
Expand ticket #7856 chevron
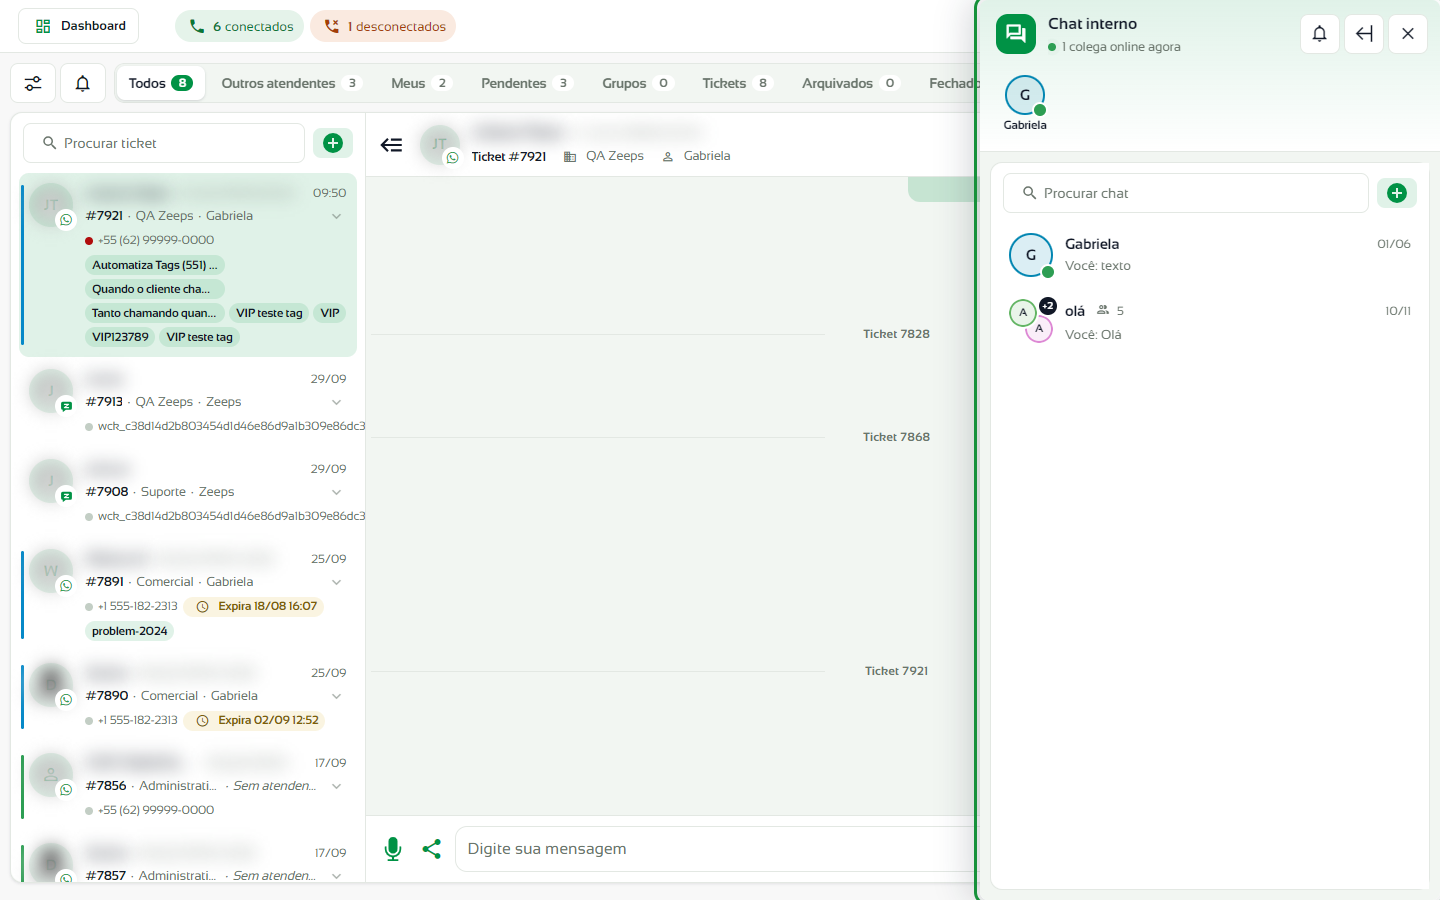point(337,786)
